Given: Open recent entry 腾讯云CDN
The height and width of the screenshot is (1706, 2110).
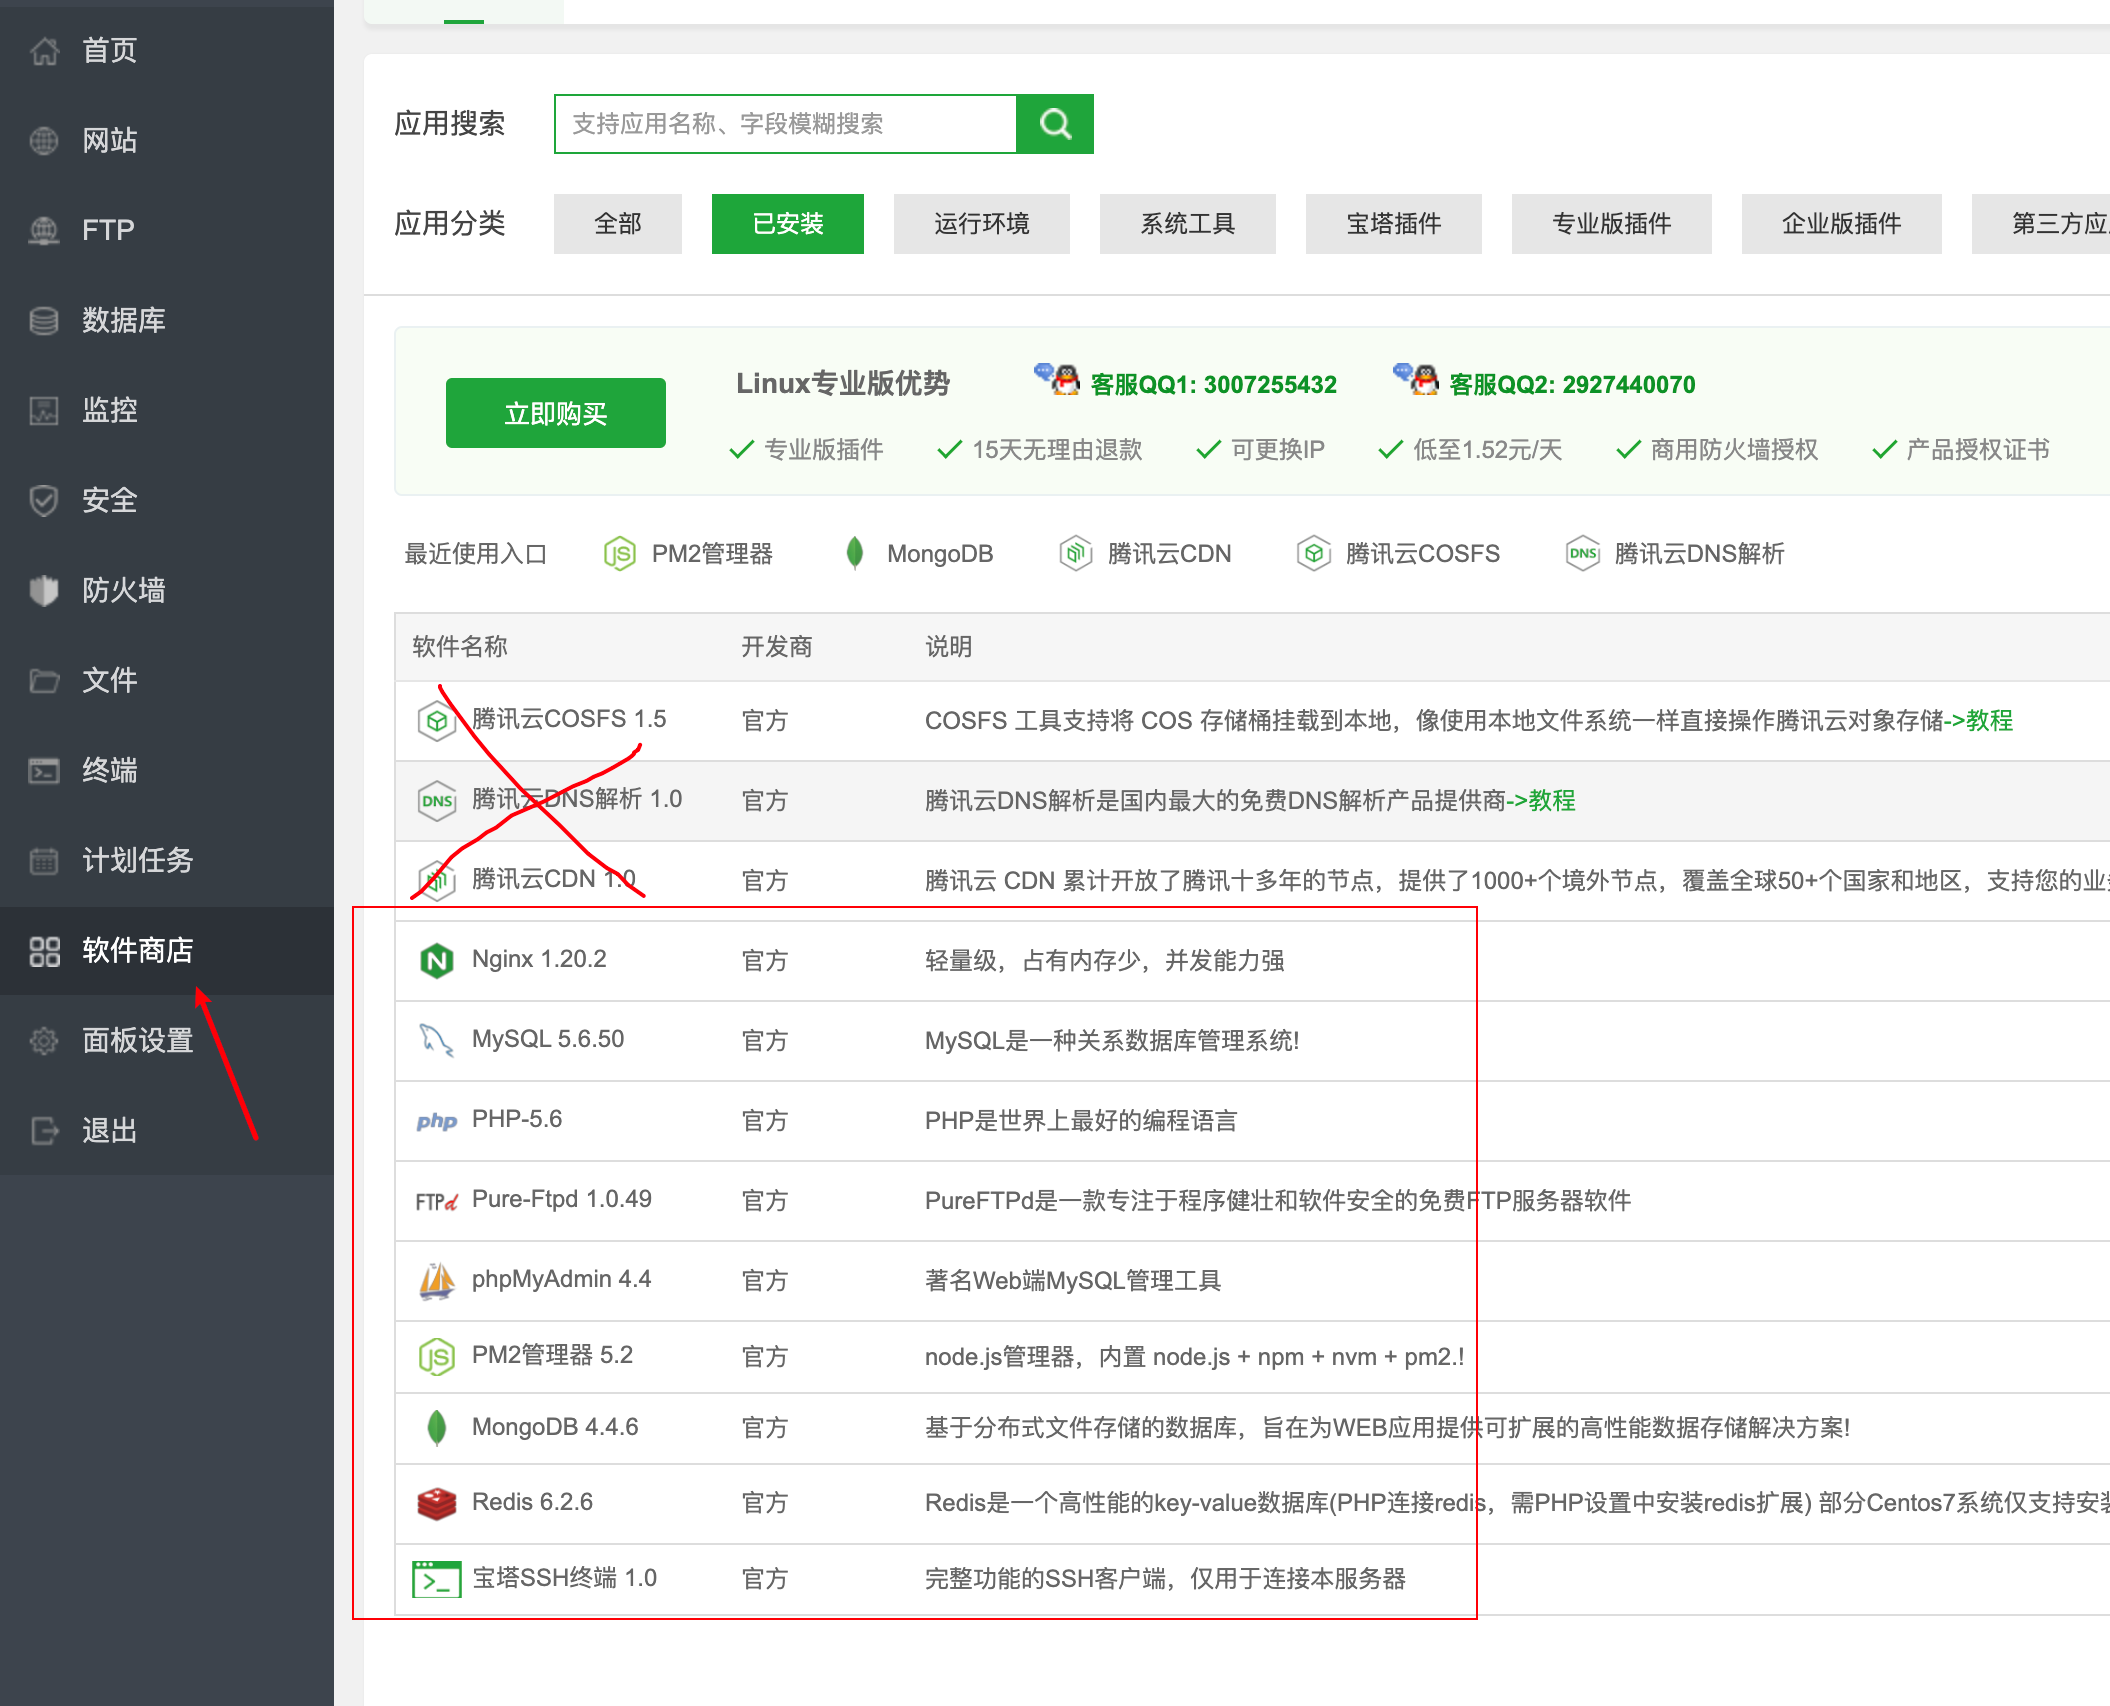Looking at the screenshot, I should (x=1145, y=554).
